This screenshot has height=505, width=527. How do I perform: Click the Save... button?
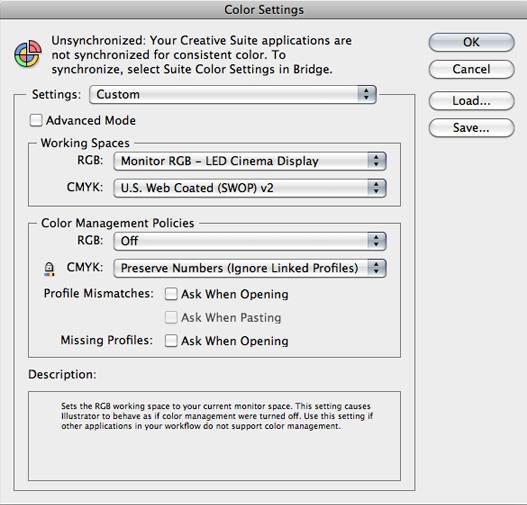[471, 128]
